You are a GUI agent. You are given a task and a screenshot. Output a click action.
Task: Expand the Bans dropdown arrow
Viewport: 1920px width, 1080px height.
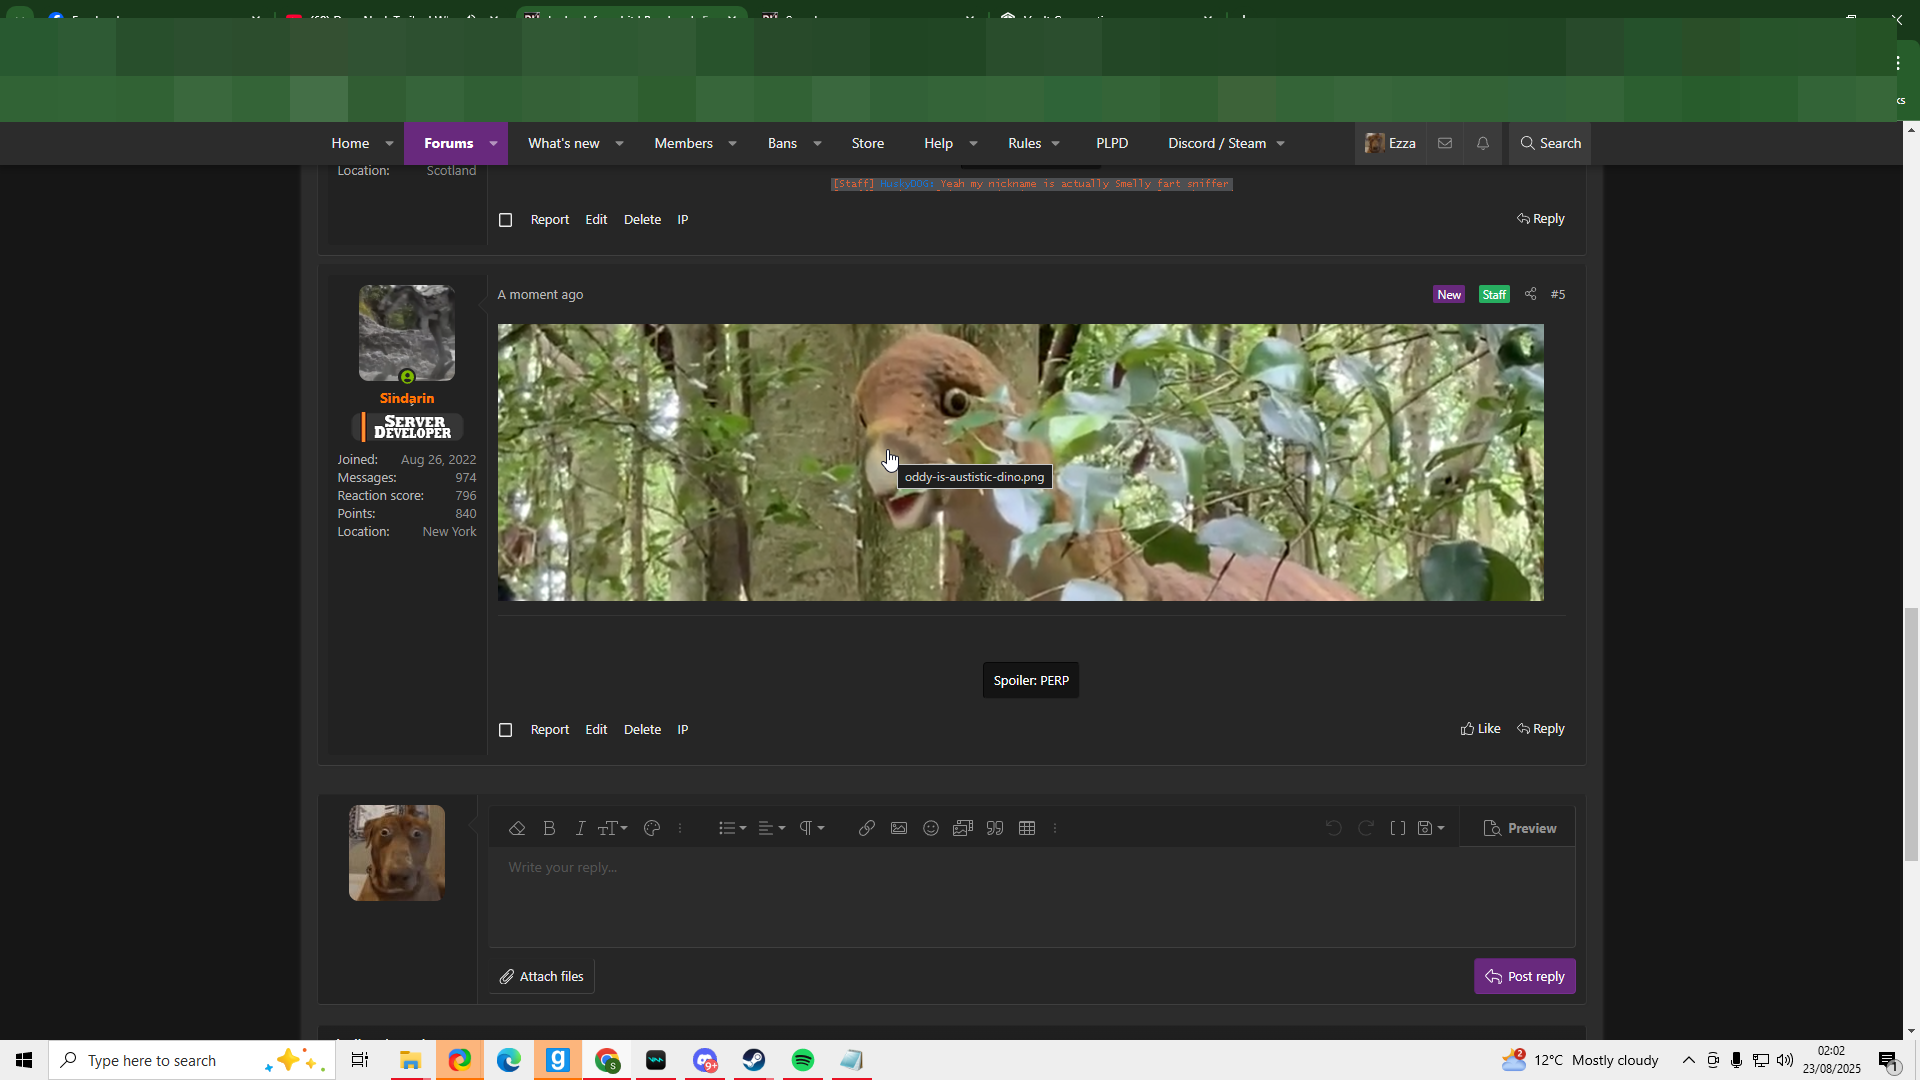coord(817,144)
